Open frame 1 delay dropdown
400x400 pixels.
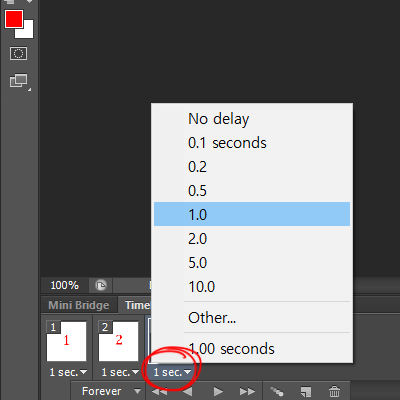[x=68, y=372]
